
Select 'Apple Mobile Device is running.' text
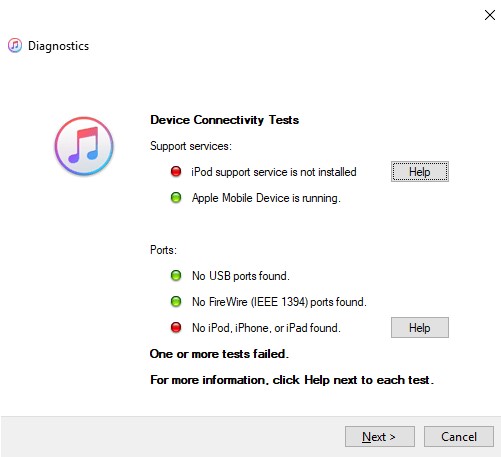point(266,198)
